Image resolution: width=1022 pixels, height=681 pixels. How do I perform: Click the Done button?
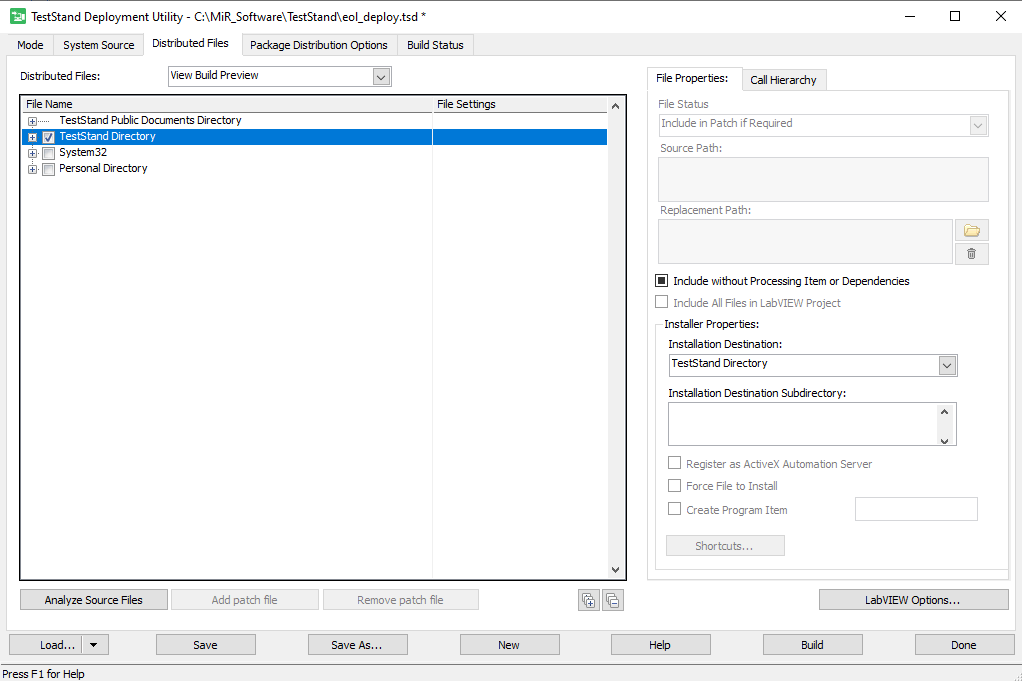tap(964, 645)
